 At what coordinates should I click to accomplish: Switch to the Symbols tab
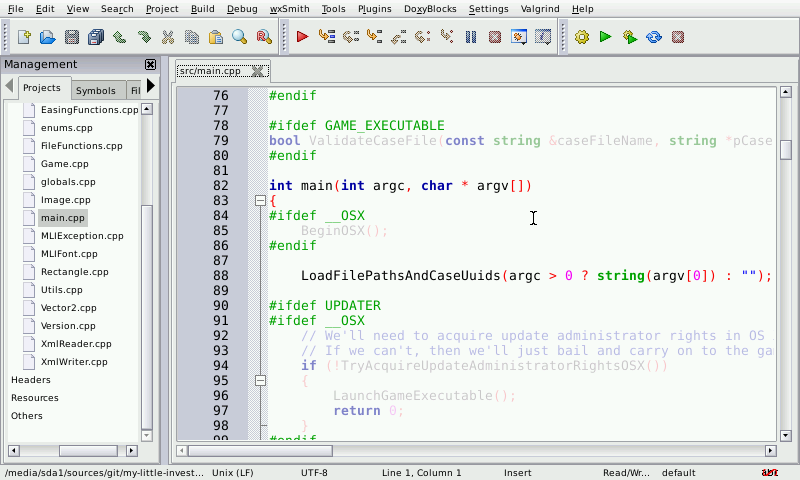click(x=96, y=90)
